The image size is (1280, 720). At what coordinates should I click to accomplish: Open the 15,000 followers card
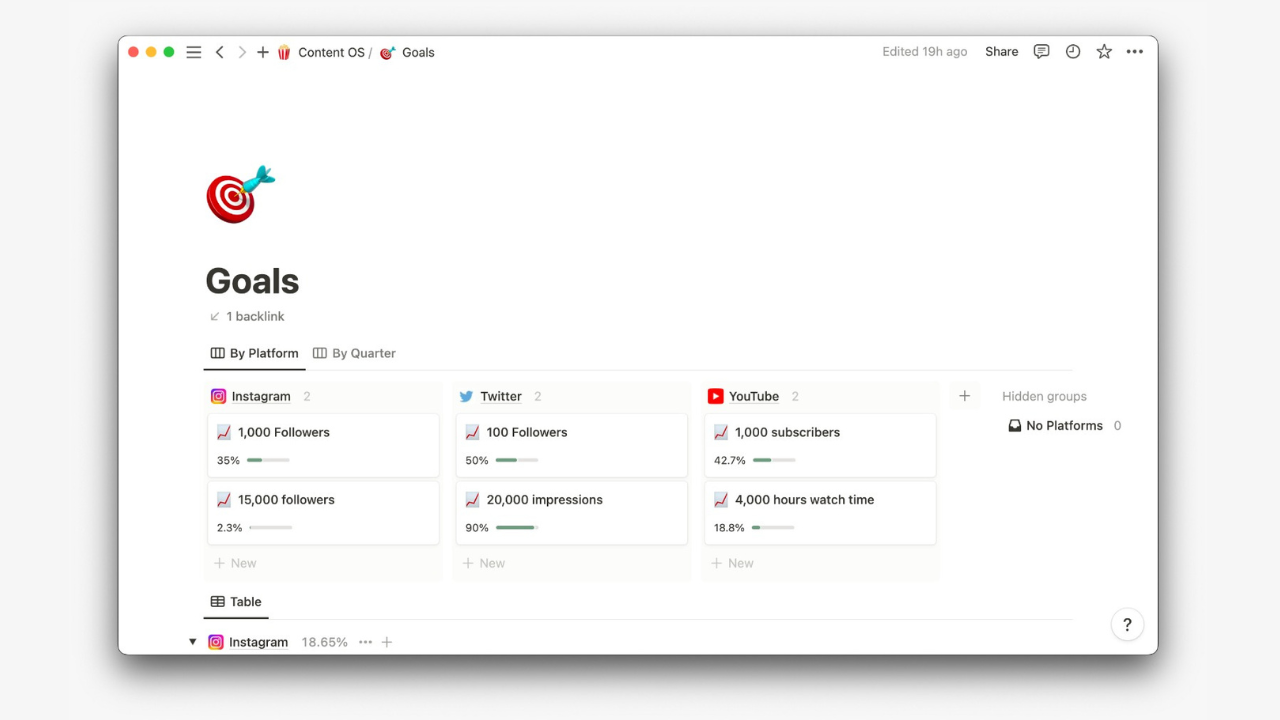pos(323,513)
